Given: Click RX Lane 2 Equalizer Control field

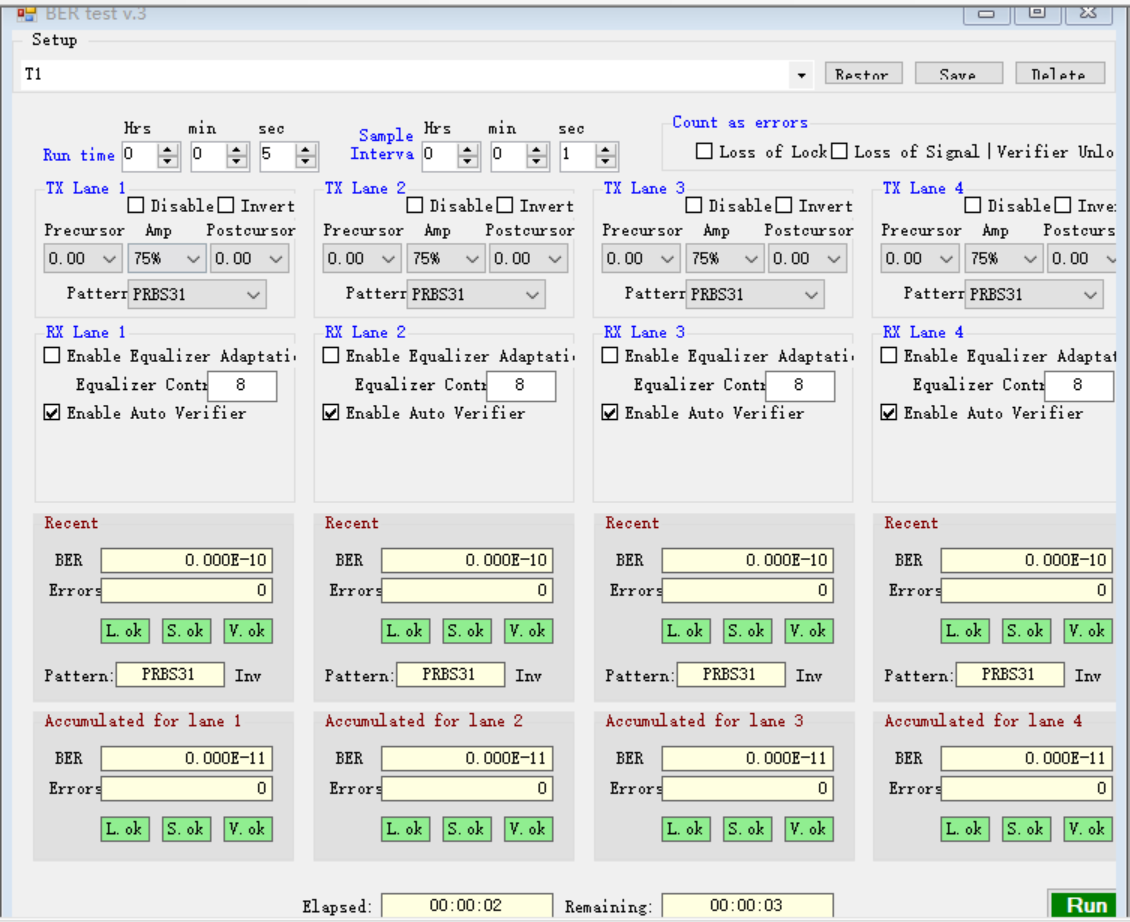Looking at the screenshot, I should 520,385.
